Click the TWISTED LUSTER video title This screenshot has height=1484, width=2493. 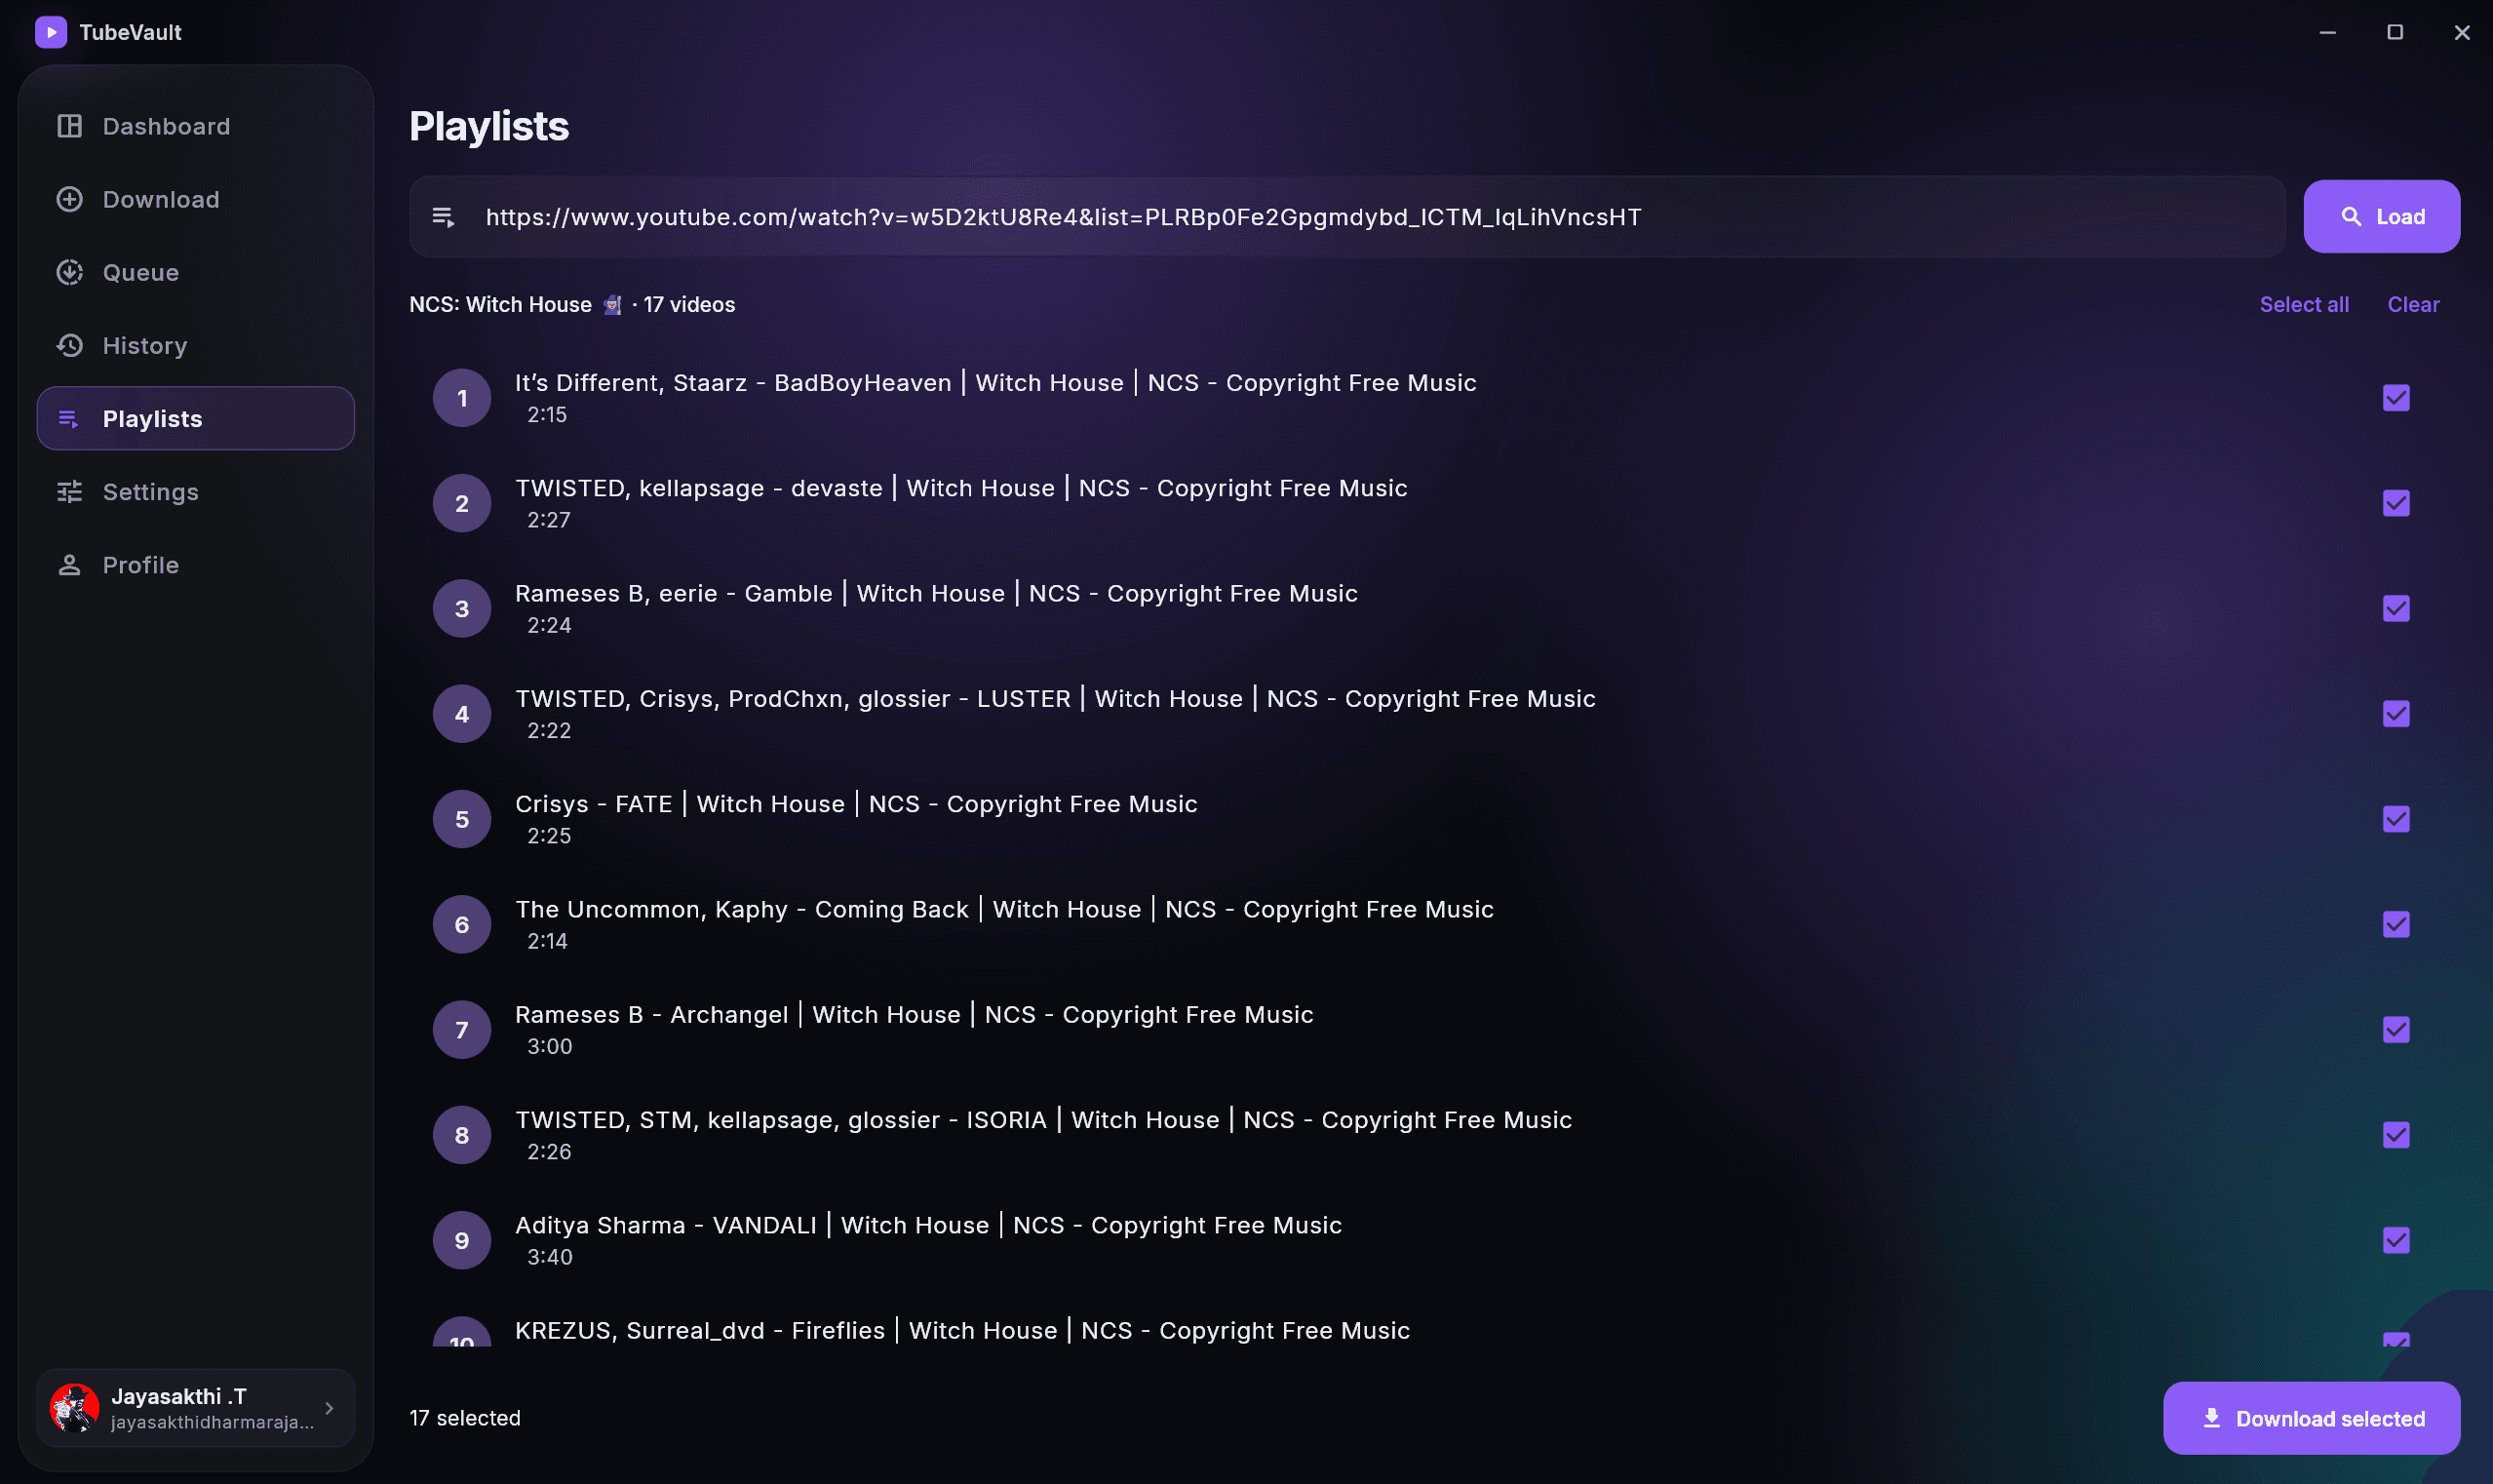coord(1055,699)
